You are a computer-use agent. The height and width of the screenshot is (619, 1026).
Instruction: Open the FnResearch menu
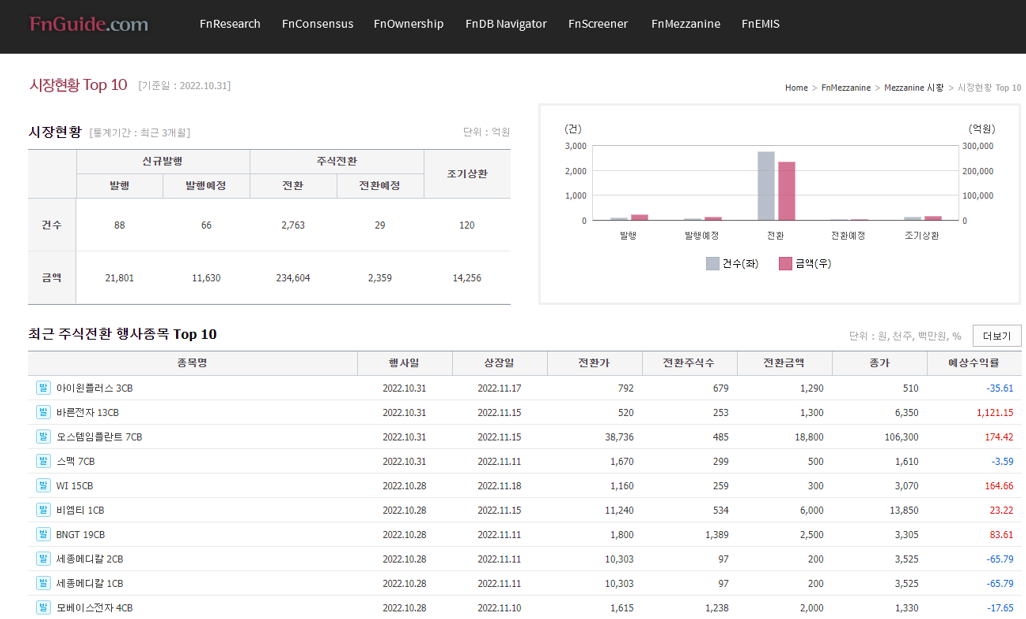(x=230, y=24)
